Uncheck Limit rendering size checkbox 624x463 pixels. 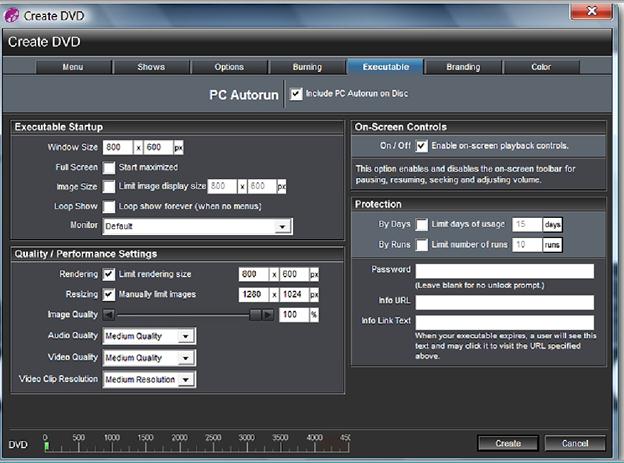(x=109, y=274)
